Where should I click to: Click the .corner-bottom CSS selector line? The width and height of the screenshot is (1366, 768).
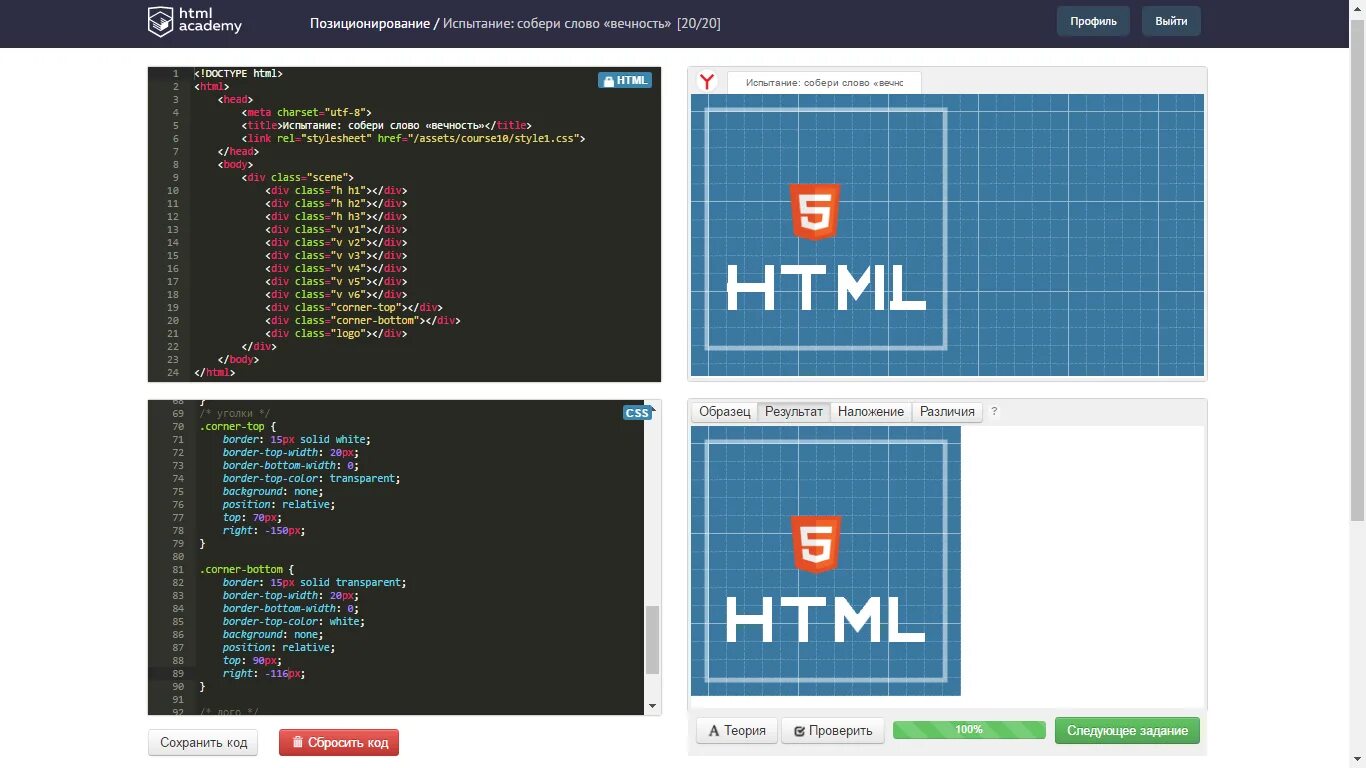point(246,569)
